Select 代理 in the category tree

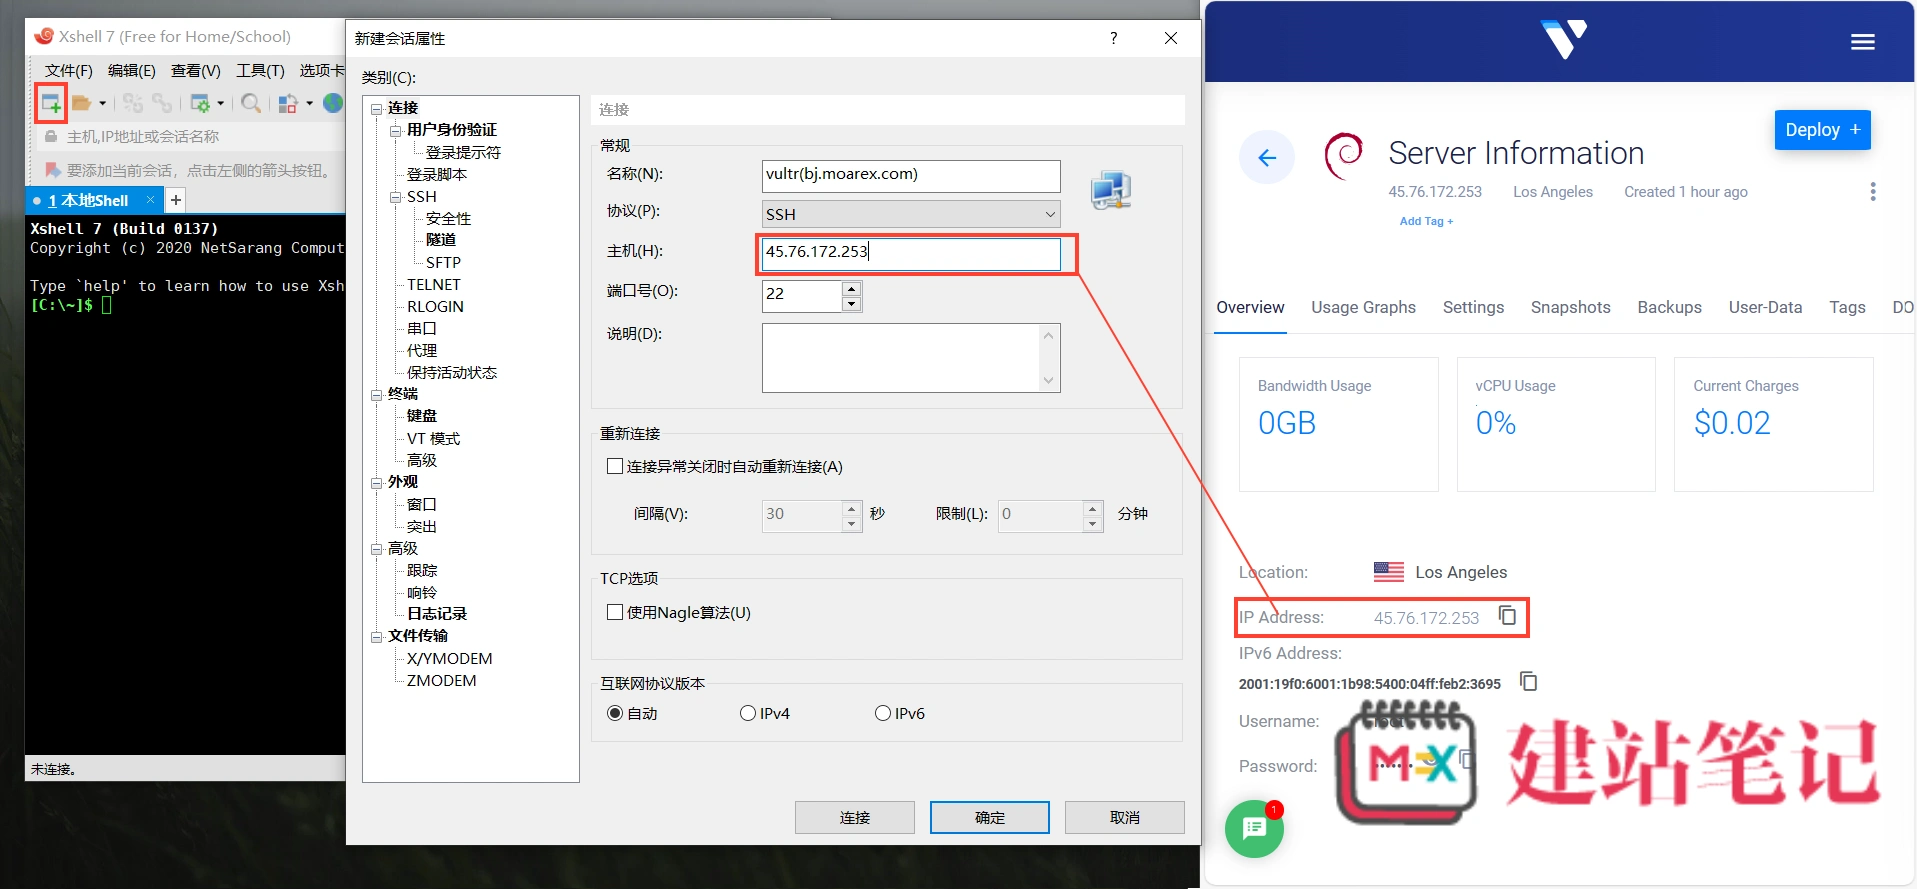click(422, 351)
